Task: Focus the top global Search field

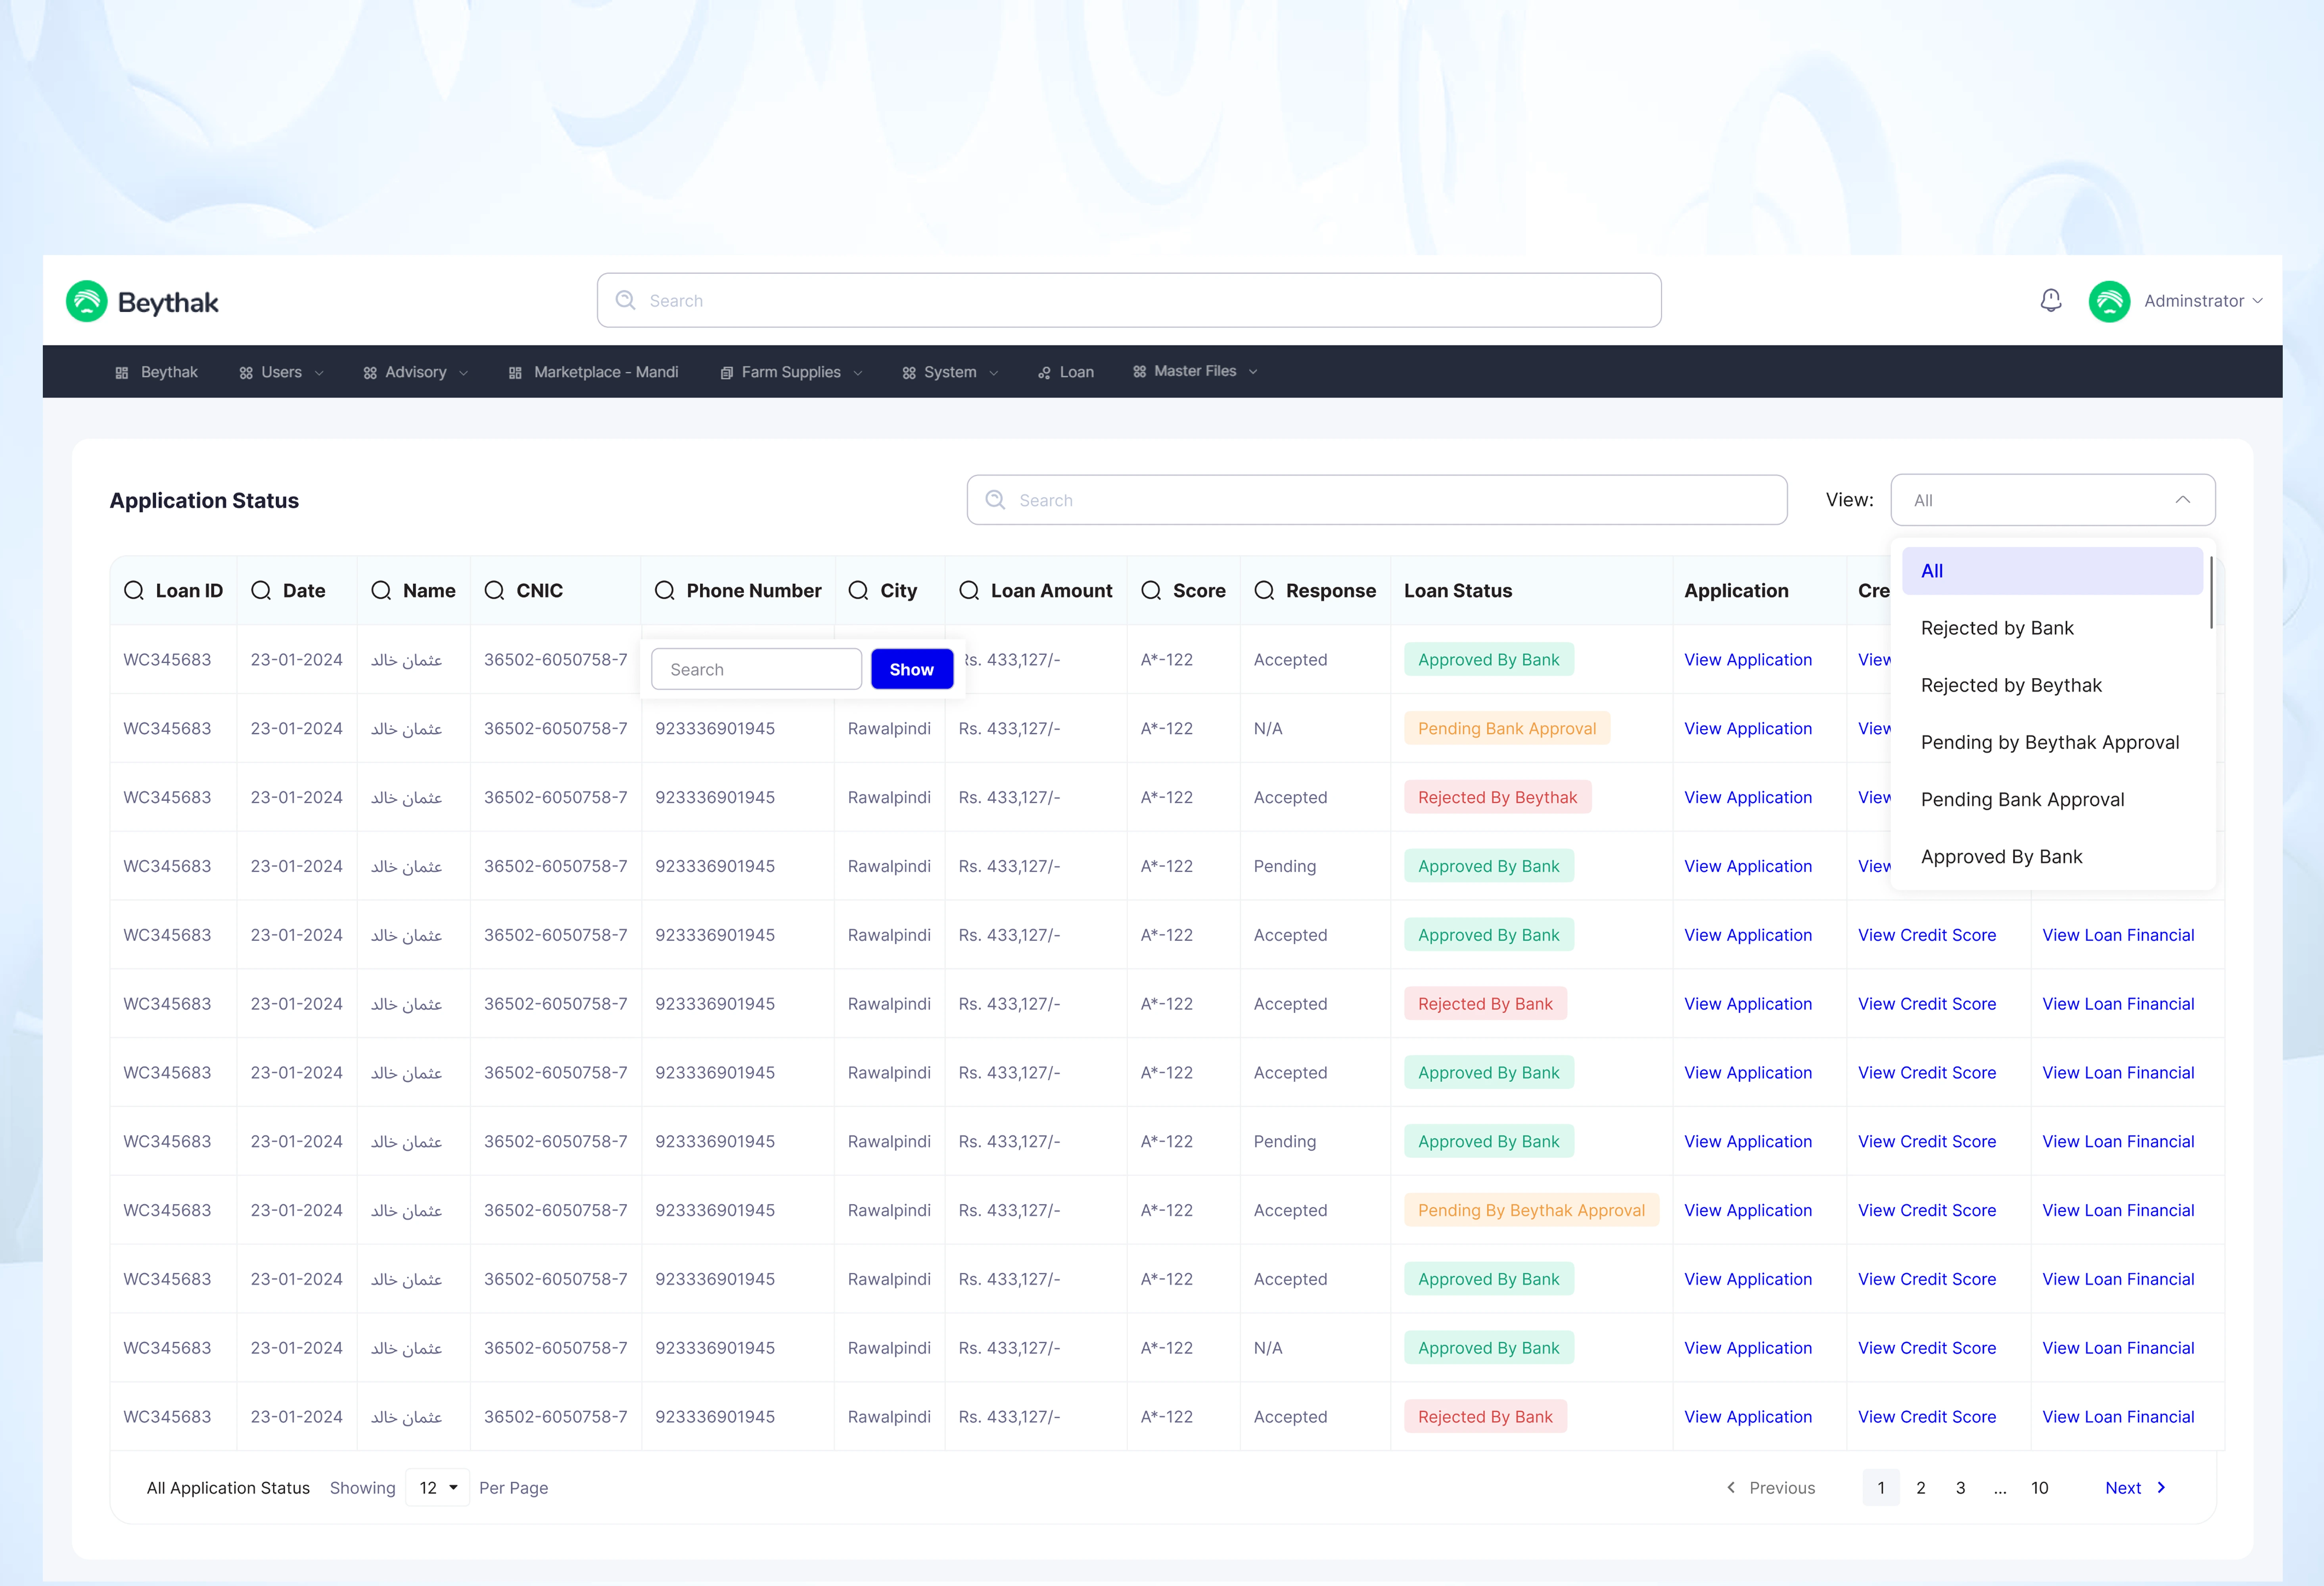Action: [1129, 300]
